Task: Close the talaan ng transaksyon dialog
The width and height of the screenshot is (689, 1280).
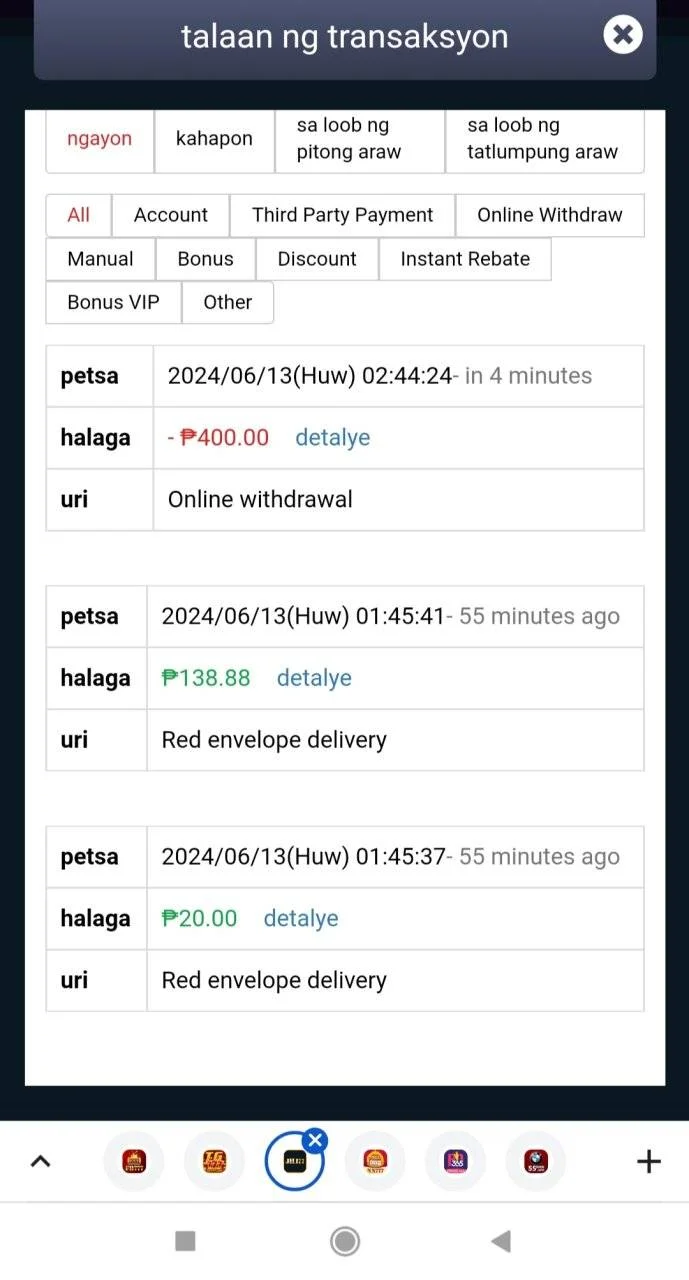Action: [622, 36]
